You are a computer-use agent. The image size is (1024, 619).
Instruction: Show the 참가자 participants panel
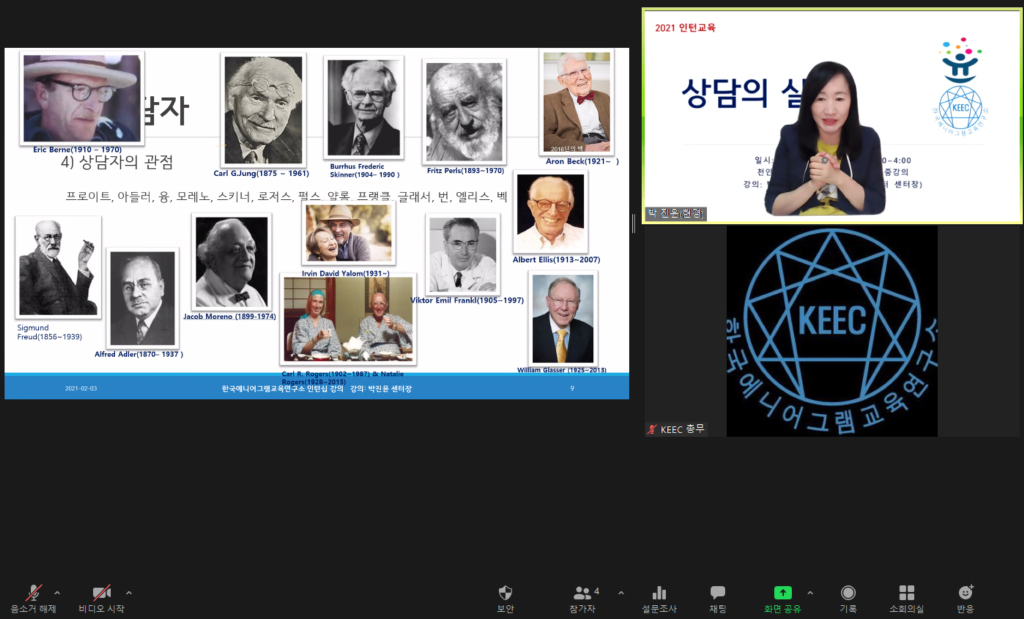coord(583,599)
